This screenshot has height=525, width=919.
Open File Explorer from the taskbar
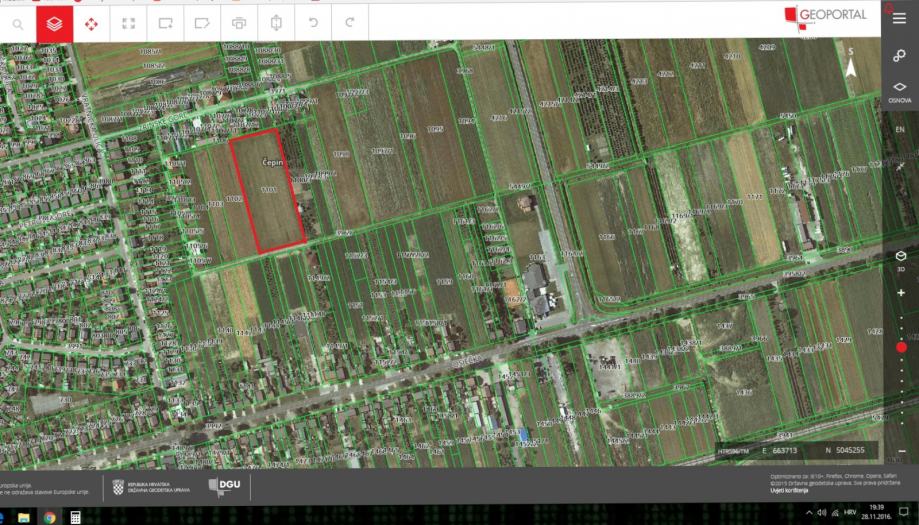(x=23, y=517)
